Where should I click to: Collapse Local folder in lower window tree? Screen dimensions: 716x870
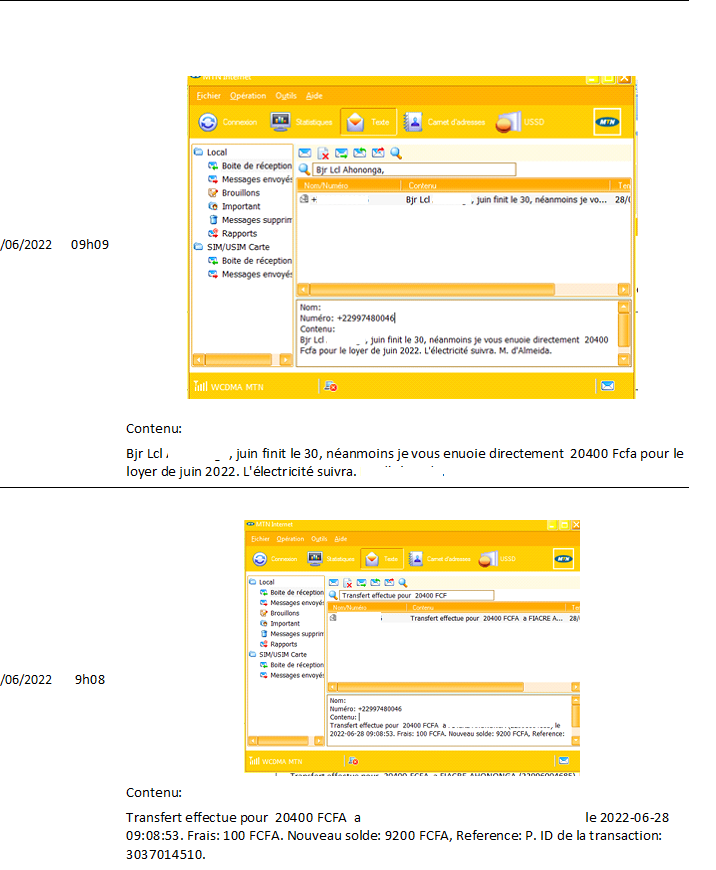click(x=252, y=582)
